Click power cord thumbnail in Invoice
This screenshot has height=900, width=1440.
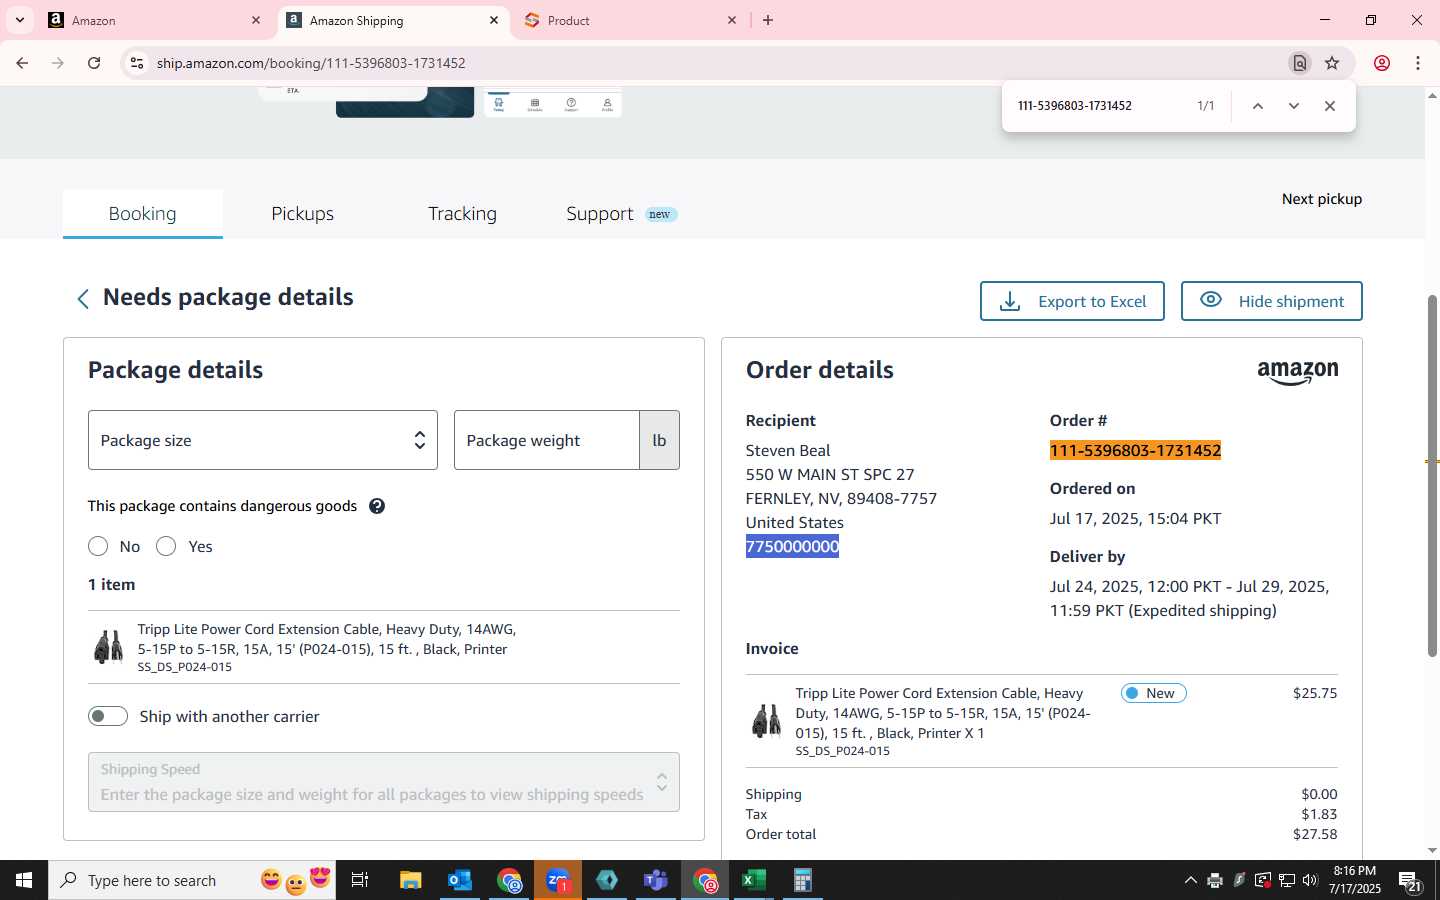coord(766,720)
